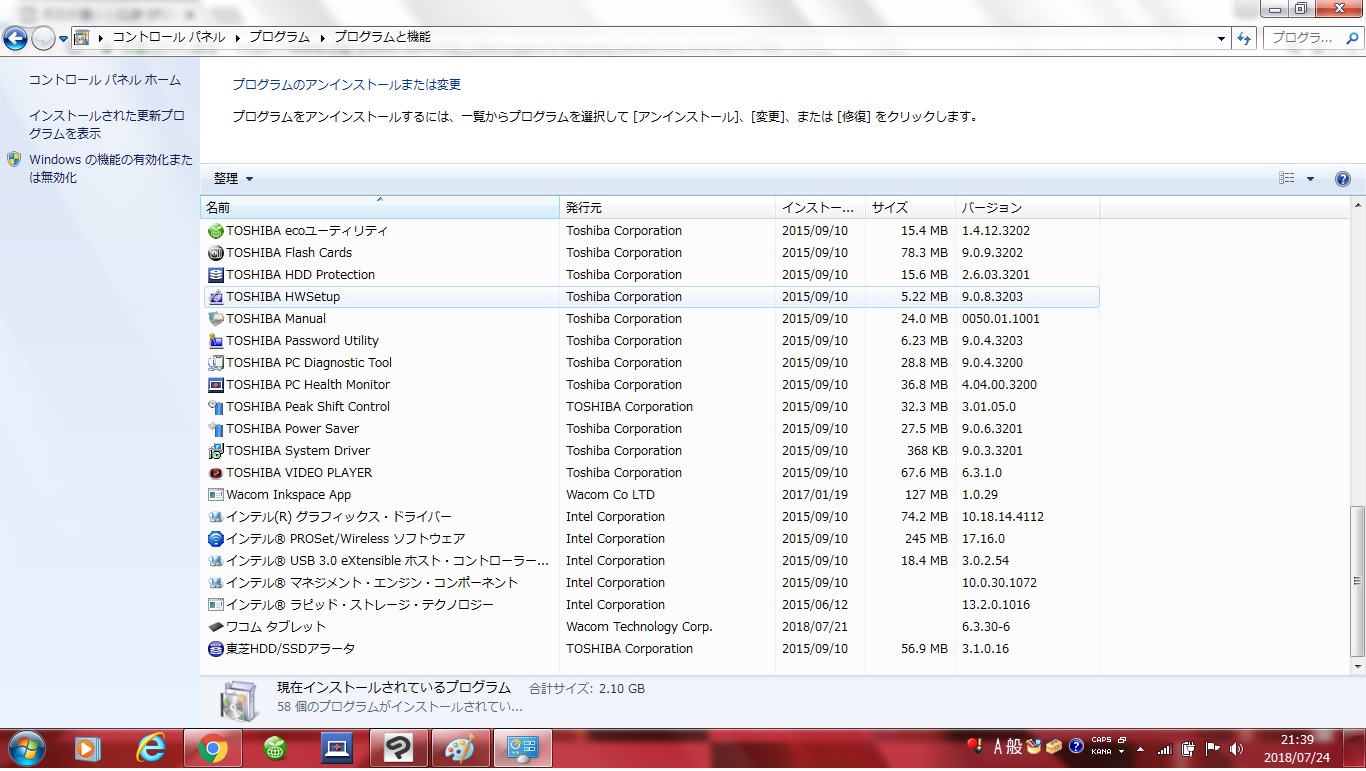Expand the 整理 dropdown menu
The width and height of the screenshot is (1366, 771).
[234, 179]
